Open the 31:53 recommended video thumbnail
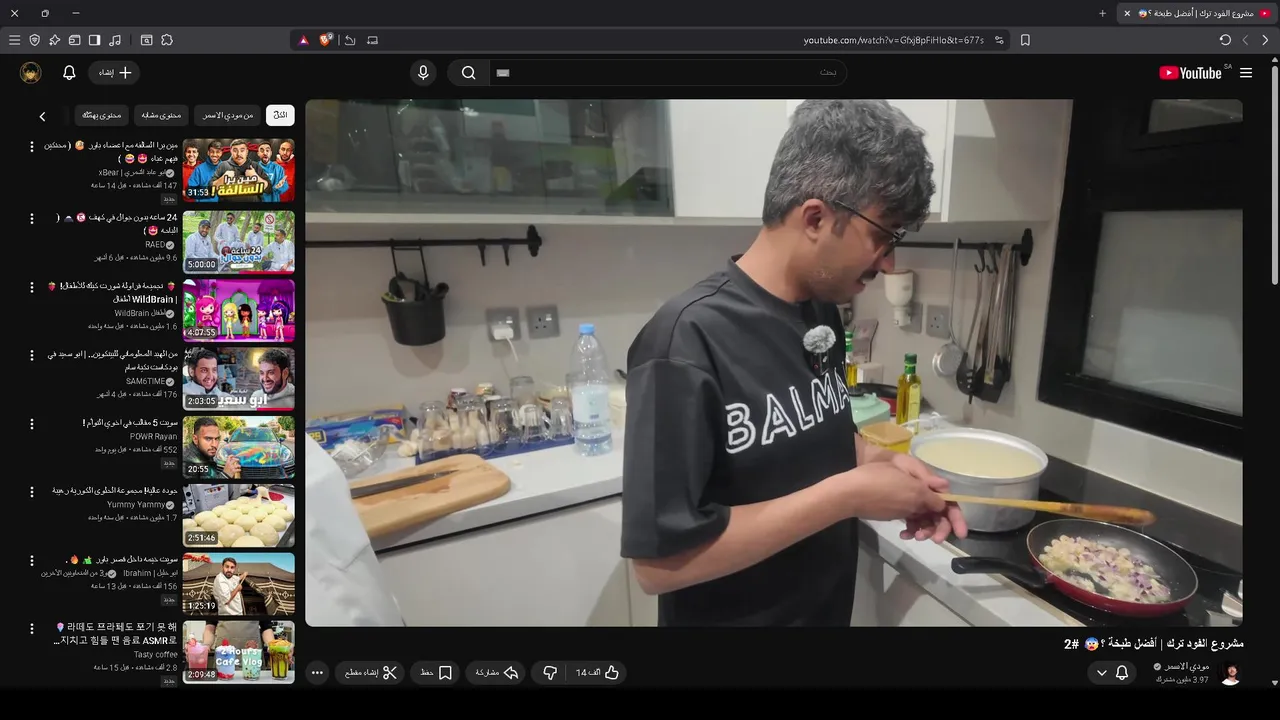 point(239,170)
